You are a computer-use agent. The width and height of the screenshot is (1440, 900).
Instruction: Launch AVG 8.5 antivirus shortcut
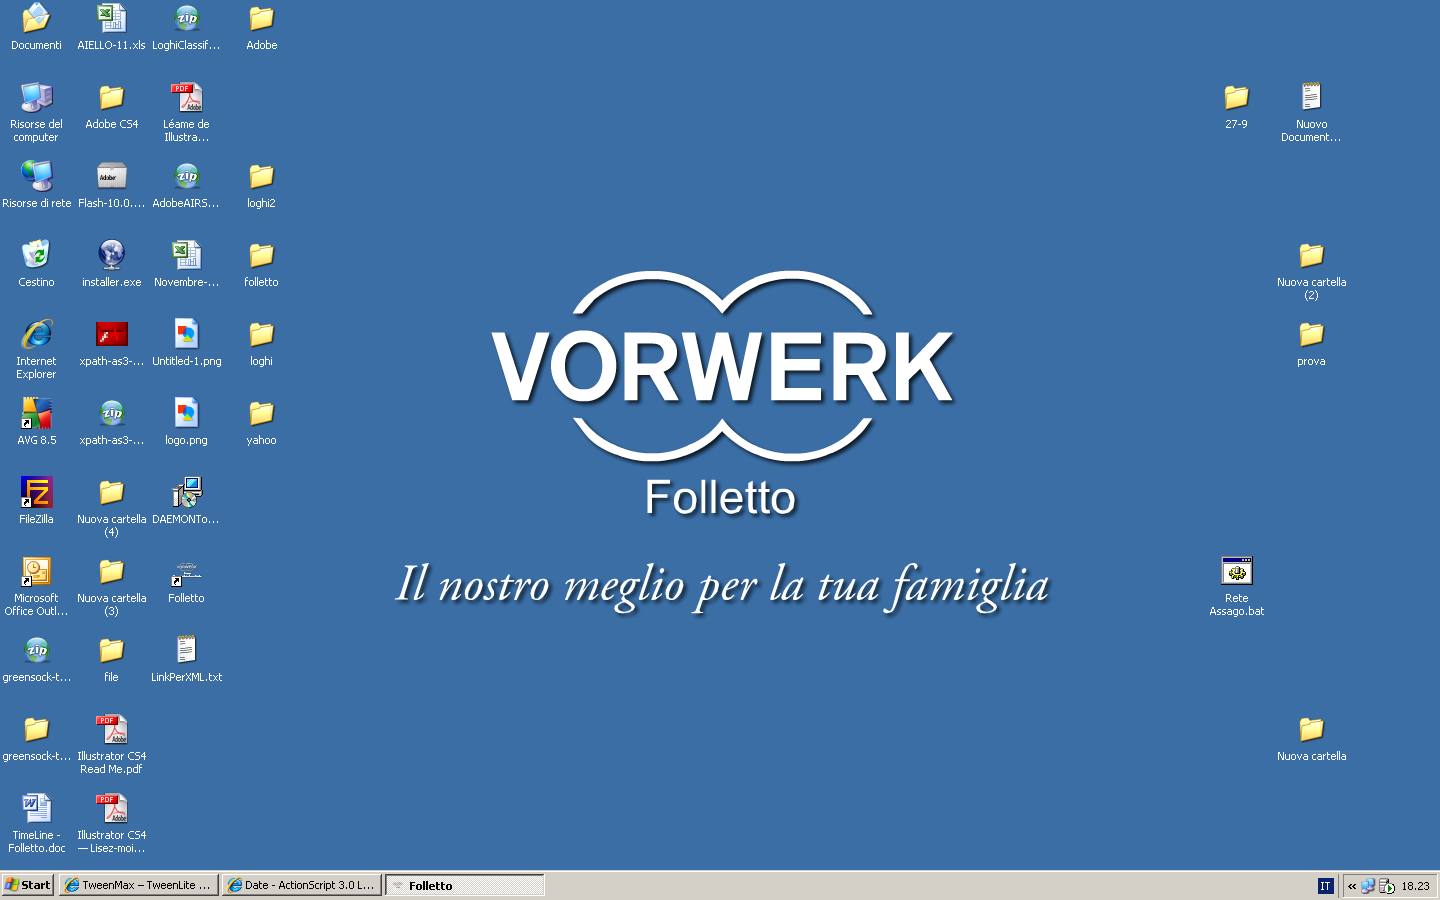(36, 413)
